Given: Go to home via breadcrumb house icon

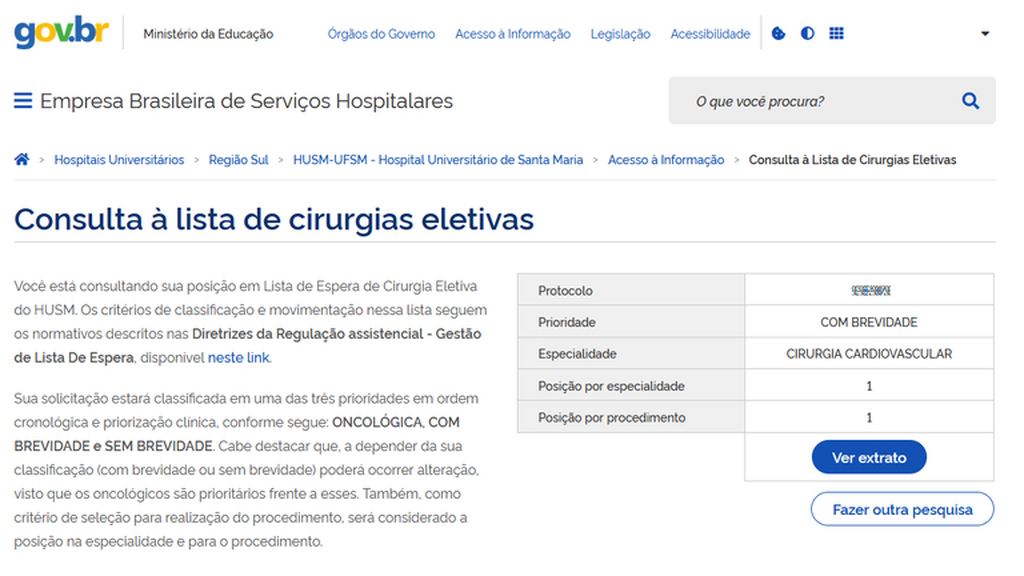Looking at the screenshot, I should click(x=22, y=160).
